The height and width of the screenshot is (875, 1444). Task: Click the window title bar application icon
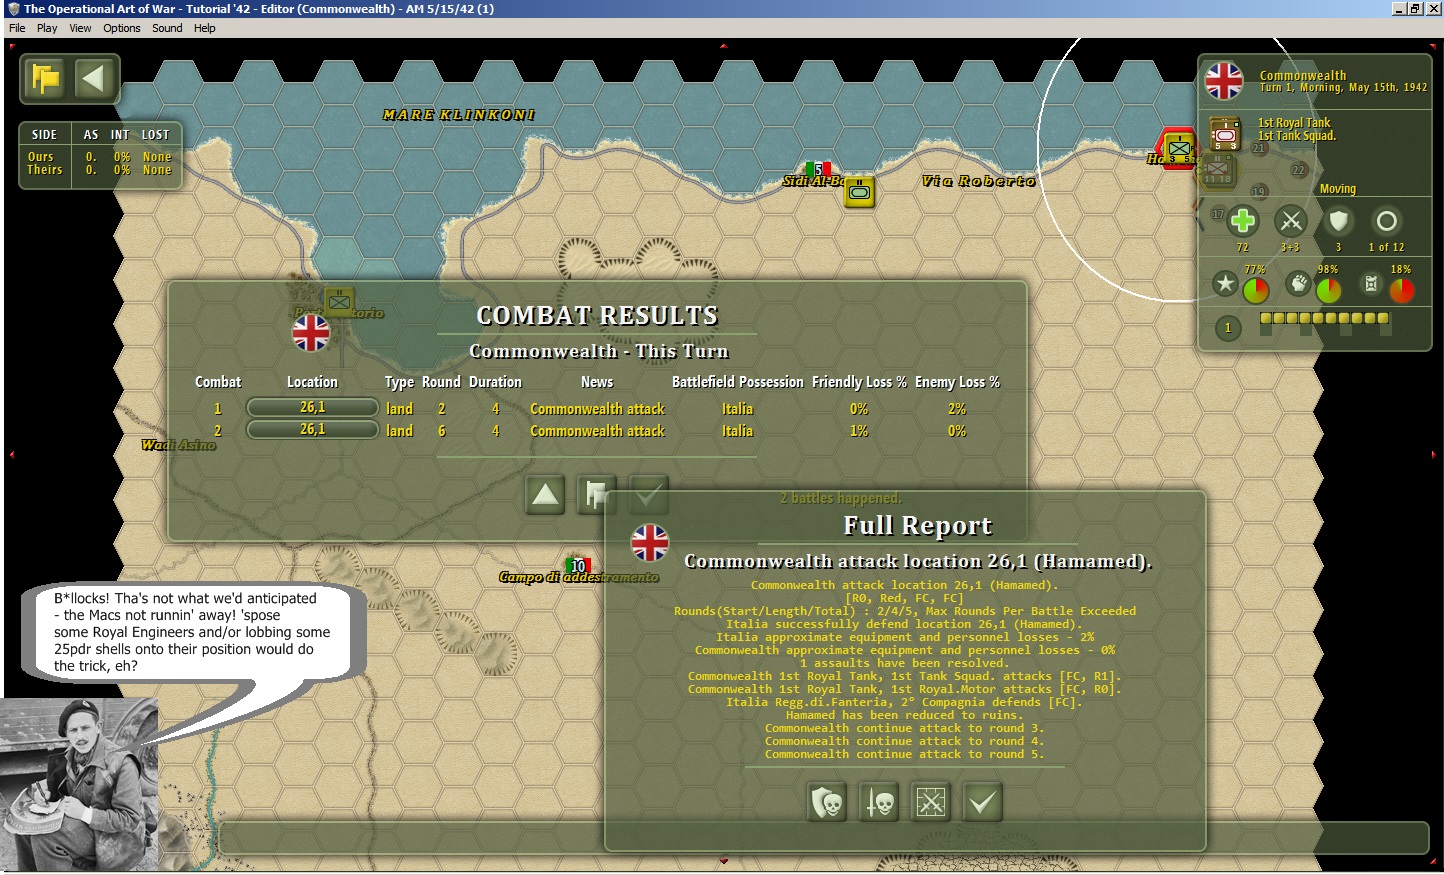(13, 9)
